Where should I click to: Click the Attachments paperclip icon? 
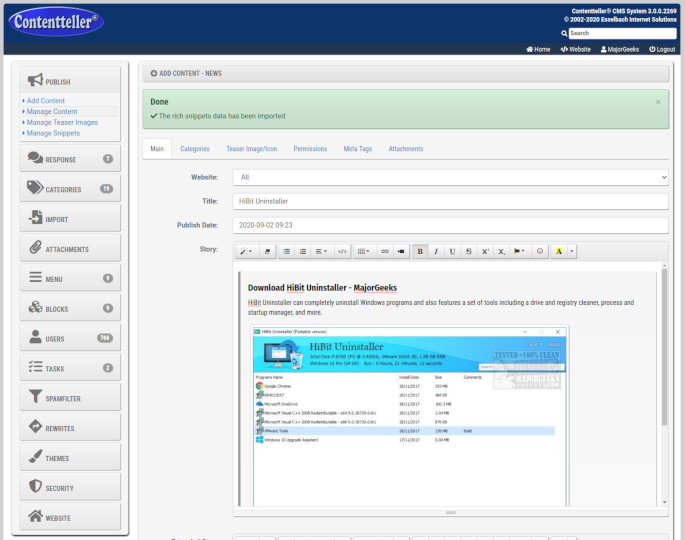(35, 247)
